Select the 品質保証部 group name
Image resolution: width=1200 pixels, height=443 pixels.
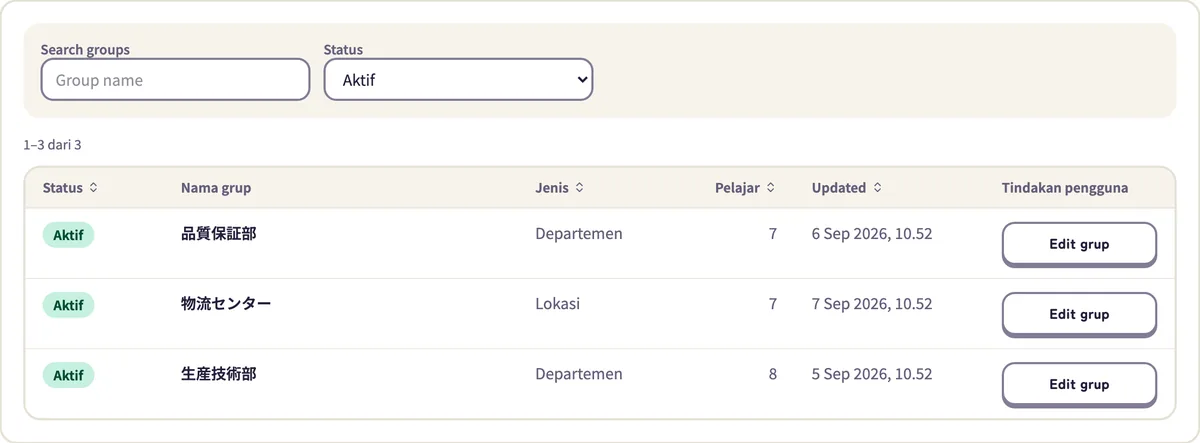pyautogui.click(x=218, y=234)
